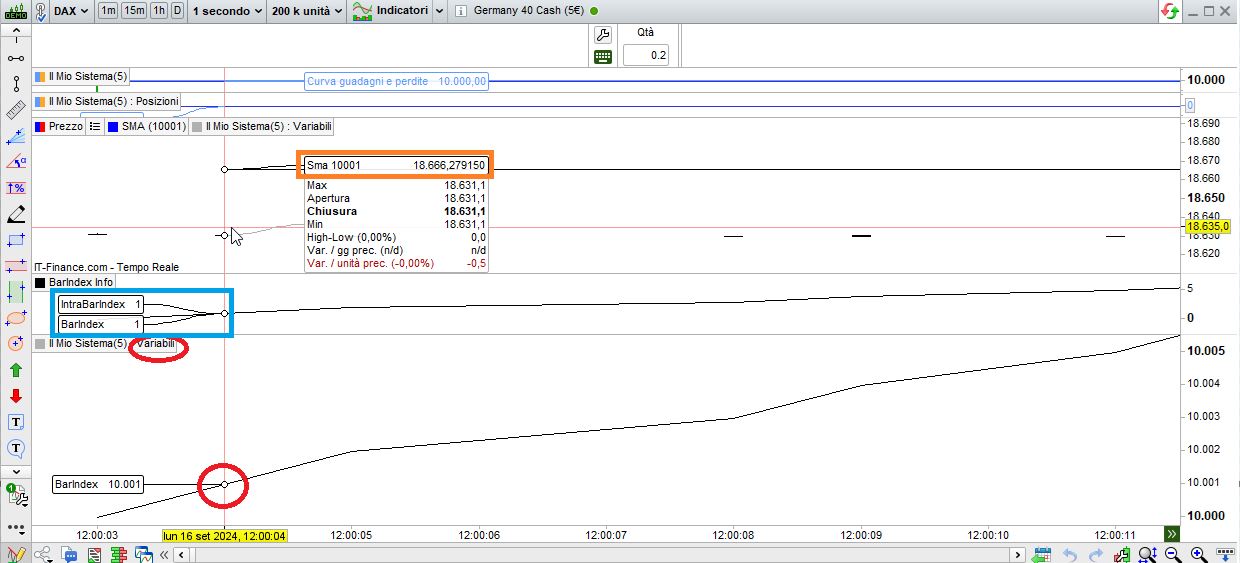Select the ellipse drawing tool

coord(16,318)
